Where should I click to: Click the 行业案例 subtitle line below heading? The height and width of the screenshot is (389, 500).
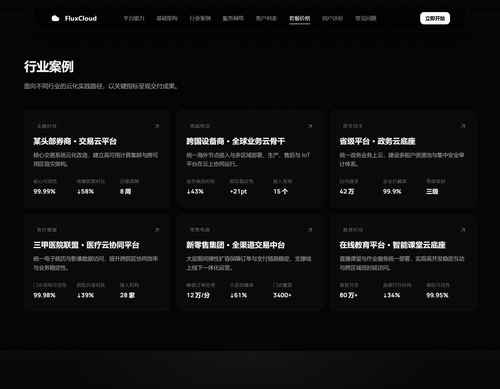coord(101,86)
